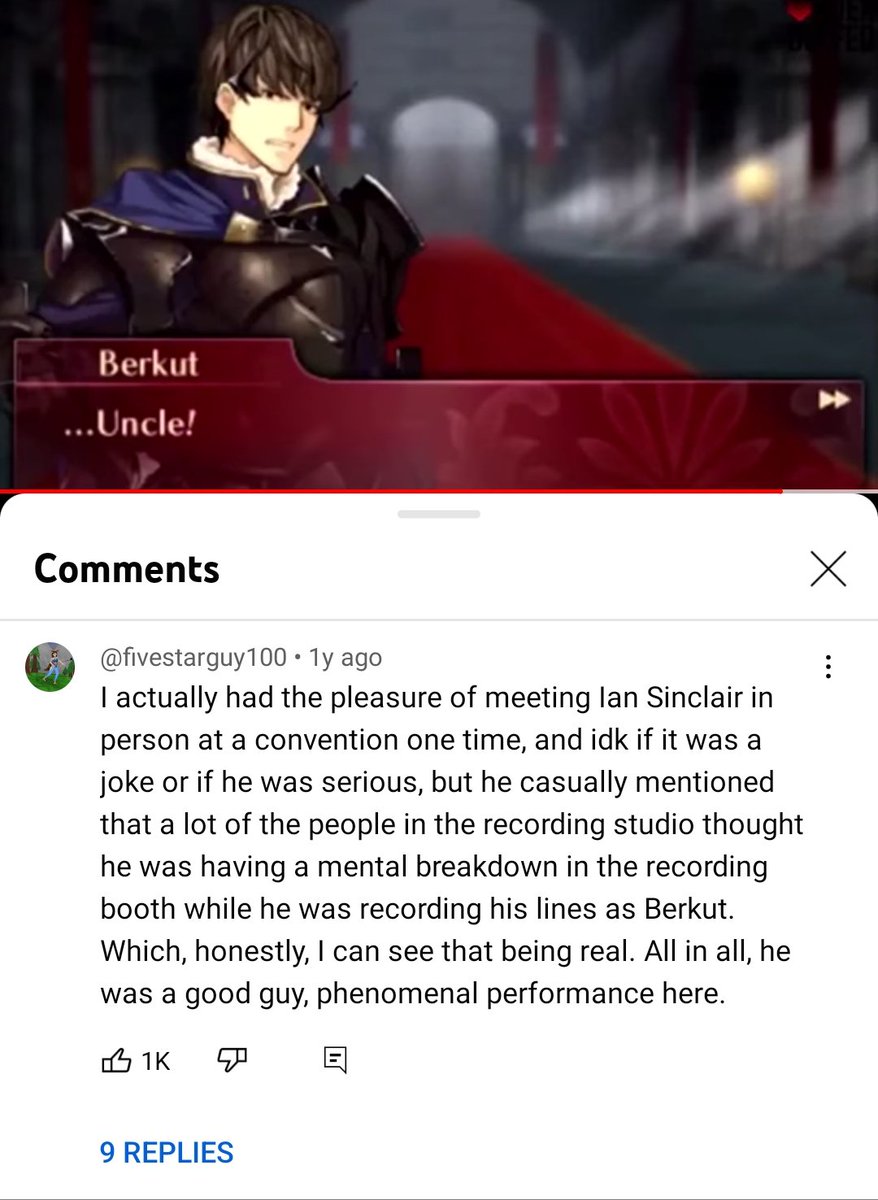The width and height of the screenshot is (878, 1200).
Task: Tap the Comments header title
Action: click(x=127, y=569)
